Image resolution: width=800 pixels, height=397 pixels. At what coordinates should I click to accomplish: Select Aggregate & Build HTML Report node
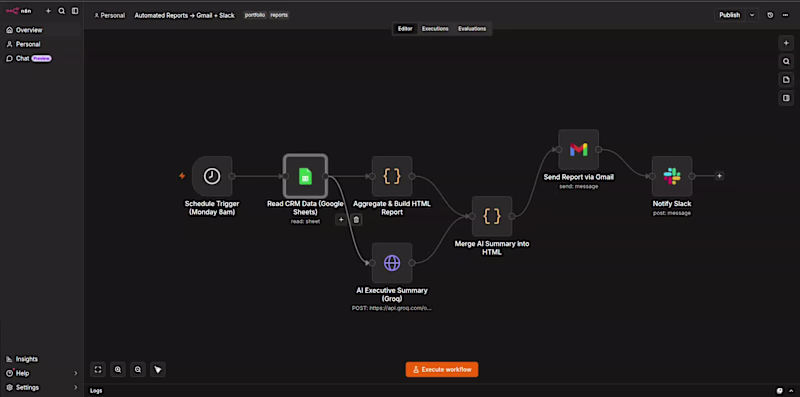(x=392, y=177)
